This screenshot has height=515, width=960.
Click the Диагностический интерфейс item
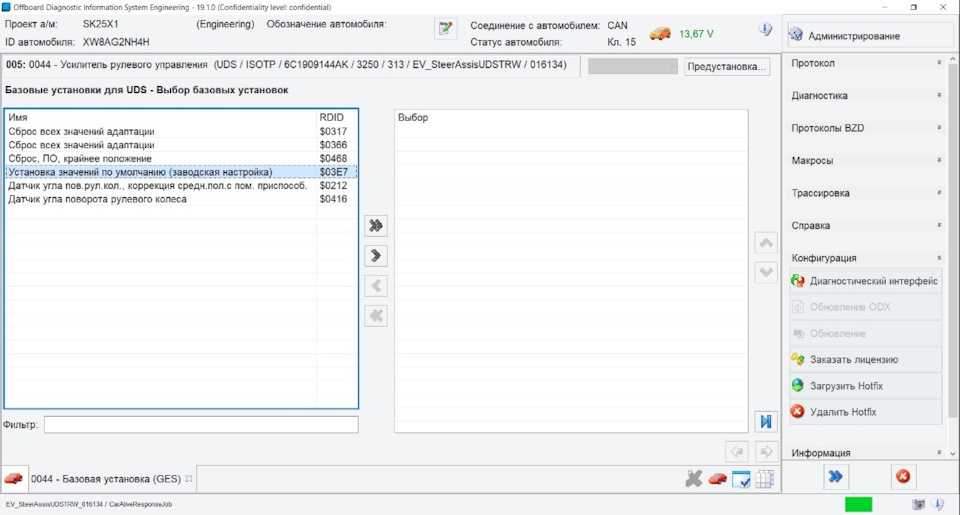point(866,281)
